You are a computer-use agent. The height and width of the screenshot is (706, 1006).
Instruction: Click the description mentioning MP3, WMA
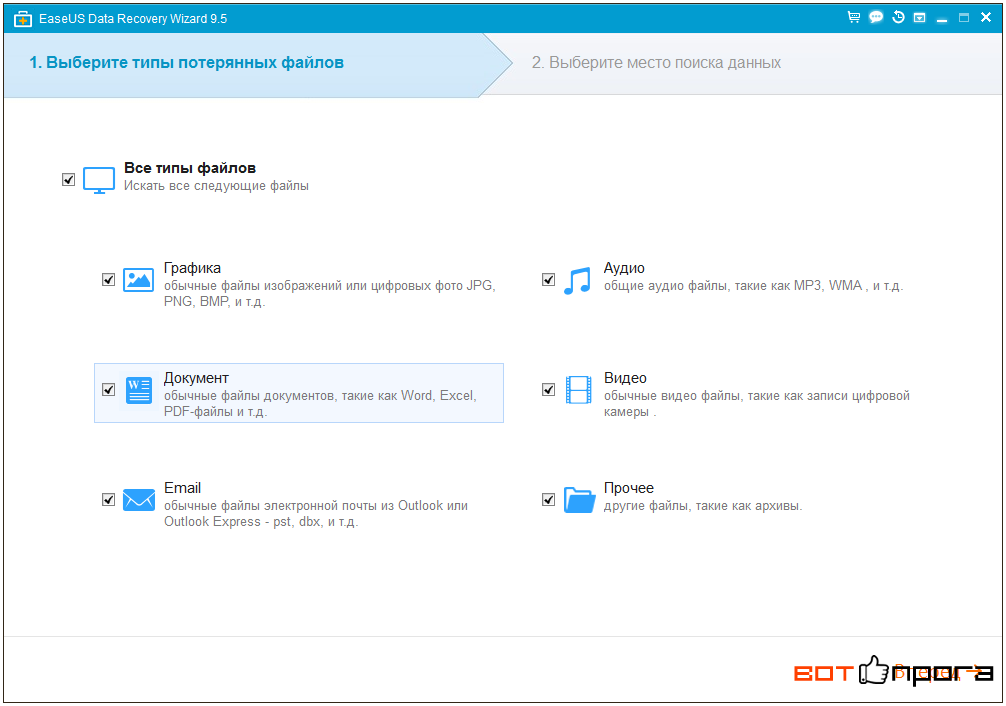753,286
